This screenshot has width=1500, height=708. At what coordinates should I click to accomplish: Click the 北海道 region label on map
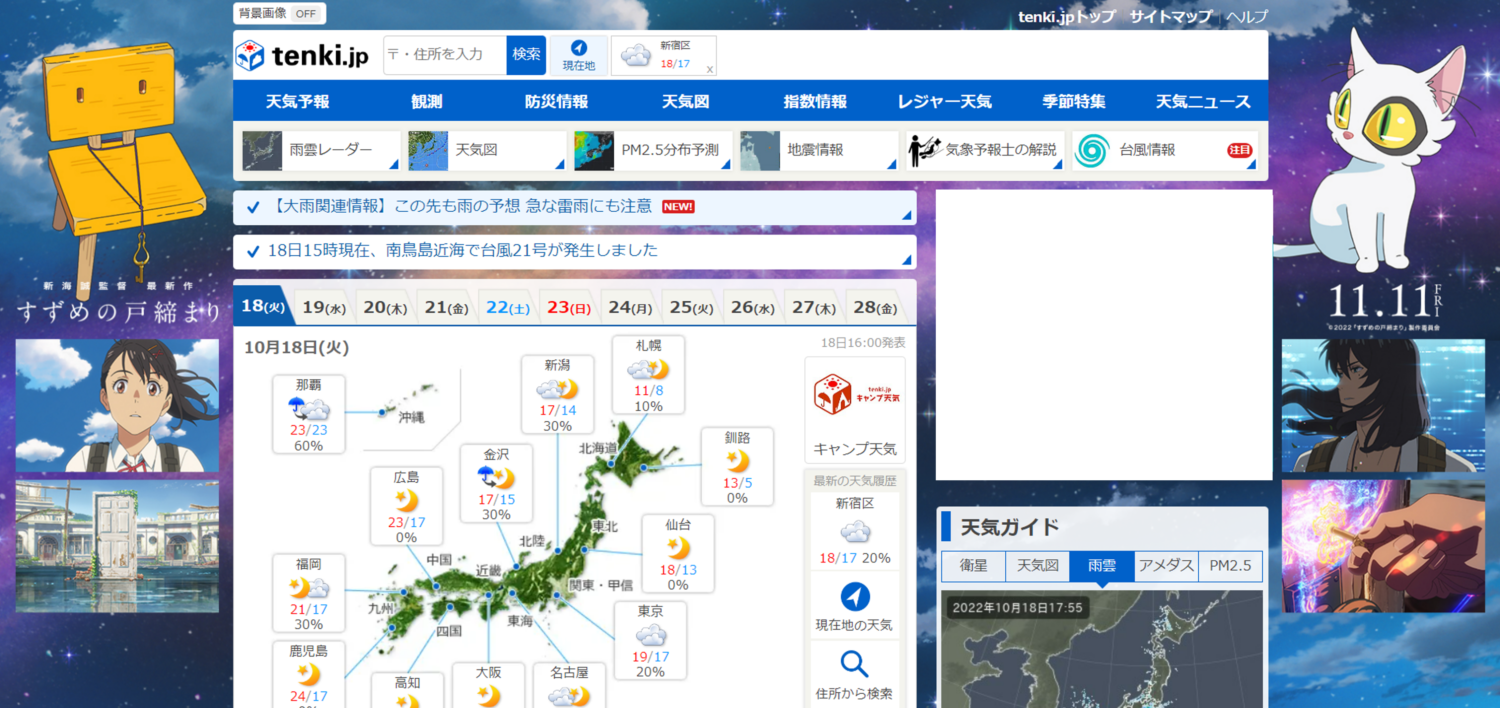point(598,448)
